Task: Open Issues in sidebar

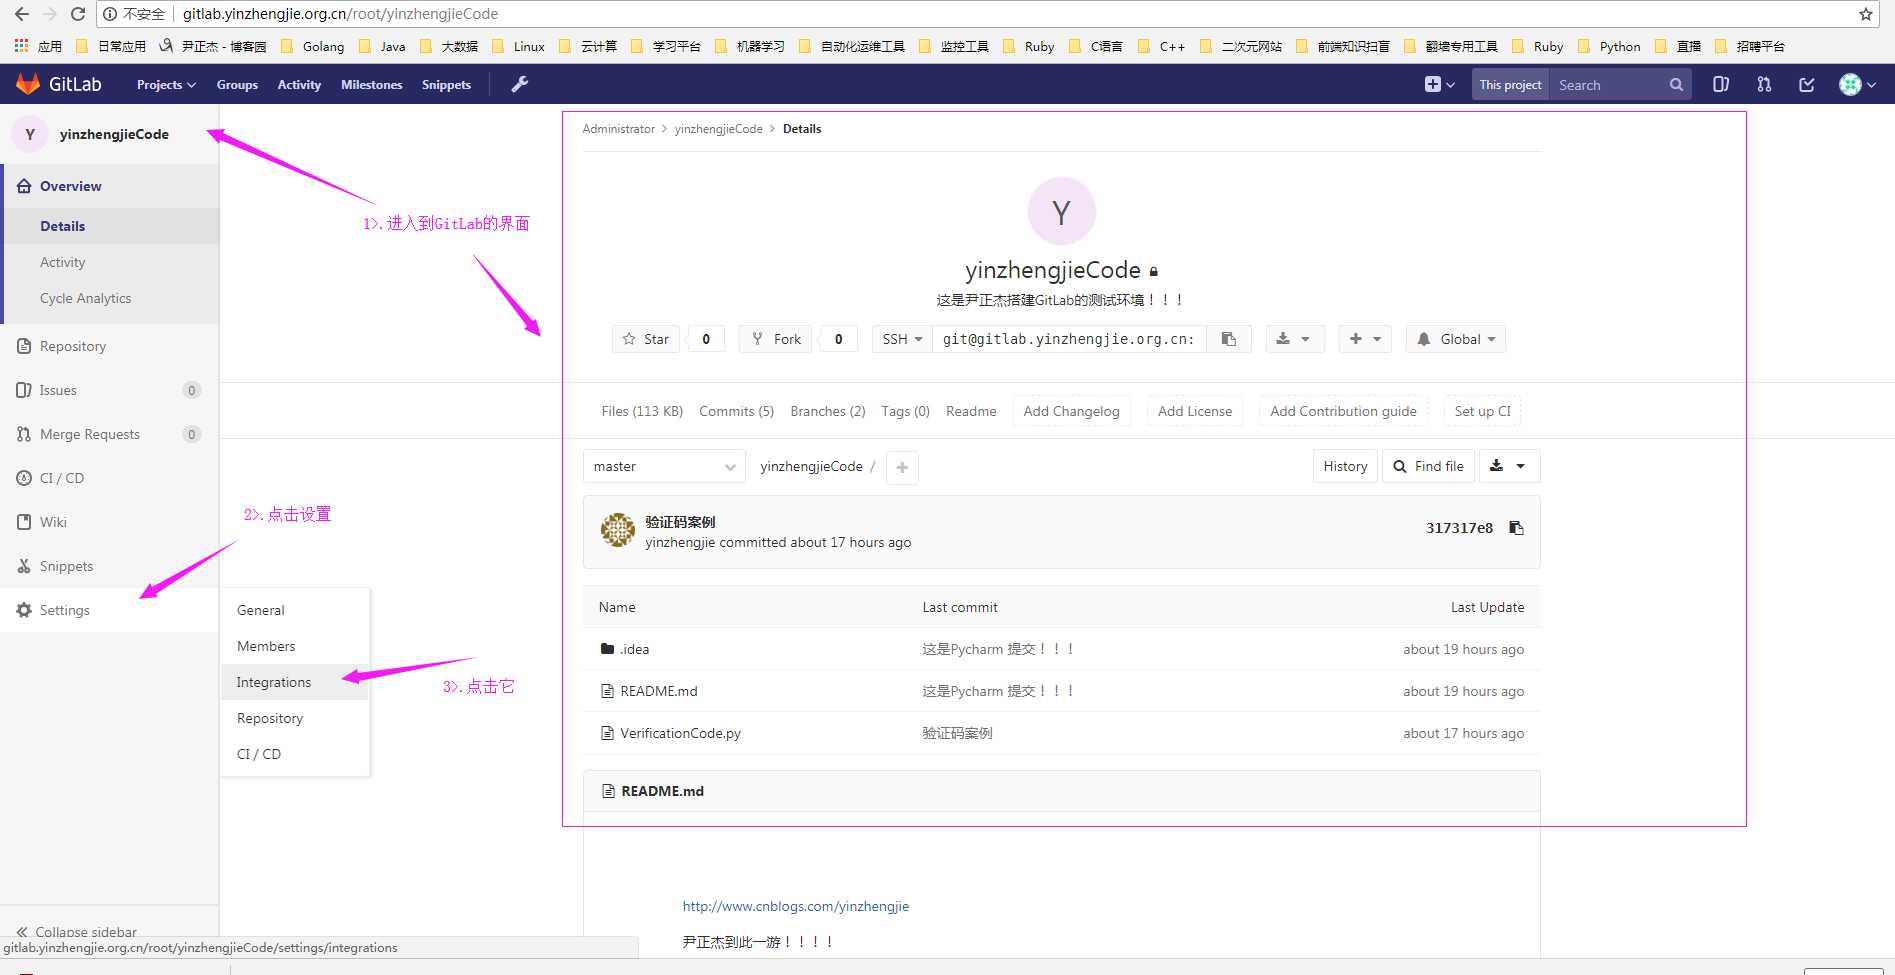Action: click(110, 390)
